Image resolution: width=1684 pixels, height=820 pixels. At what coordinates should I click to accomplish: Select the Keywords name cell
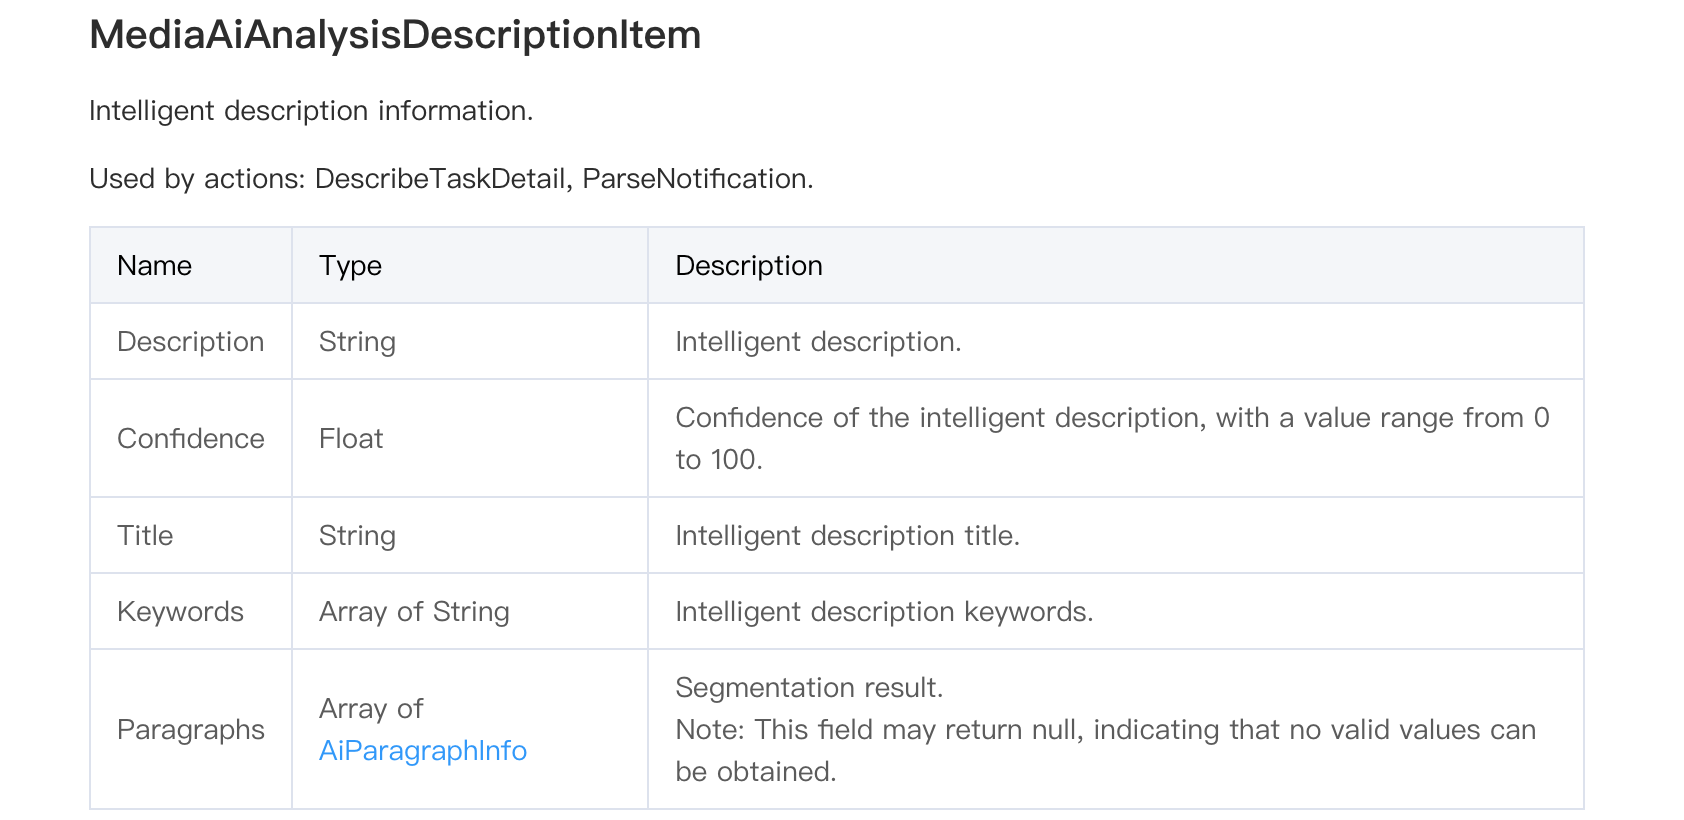click(180, 611)
